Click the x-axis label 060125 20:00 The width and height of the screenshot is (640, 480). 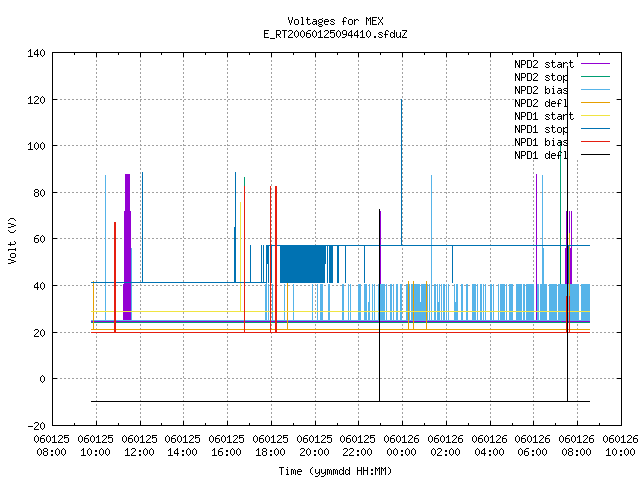(x=314, y=446)
